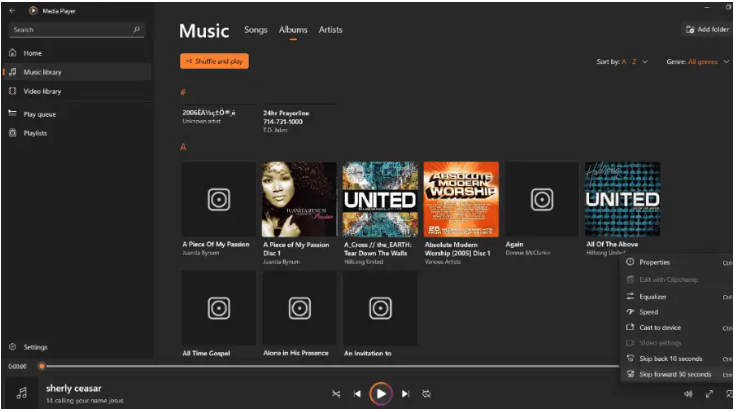
Task: Click the Home house icon in sidebar
Action: click(x=13, y=53)
